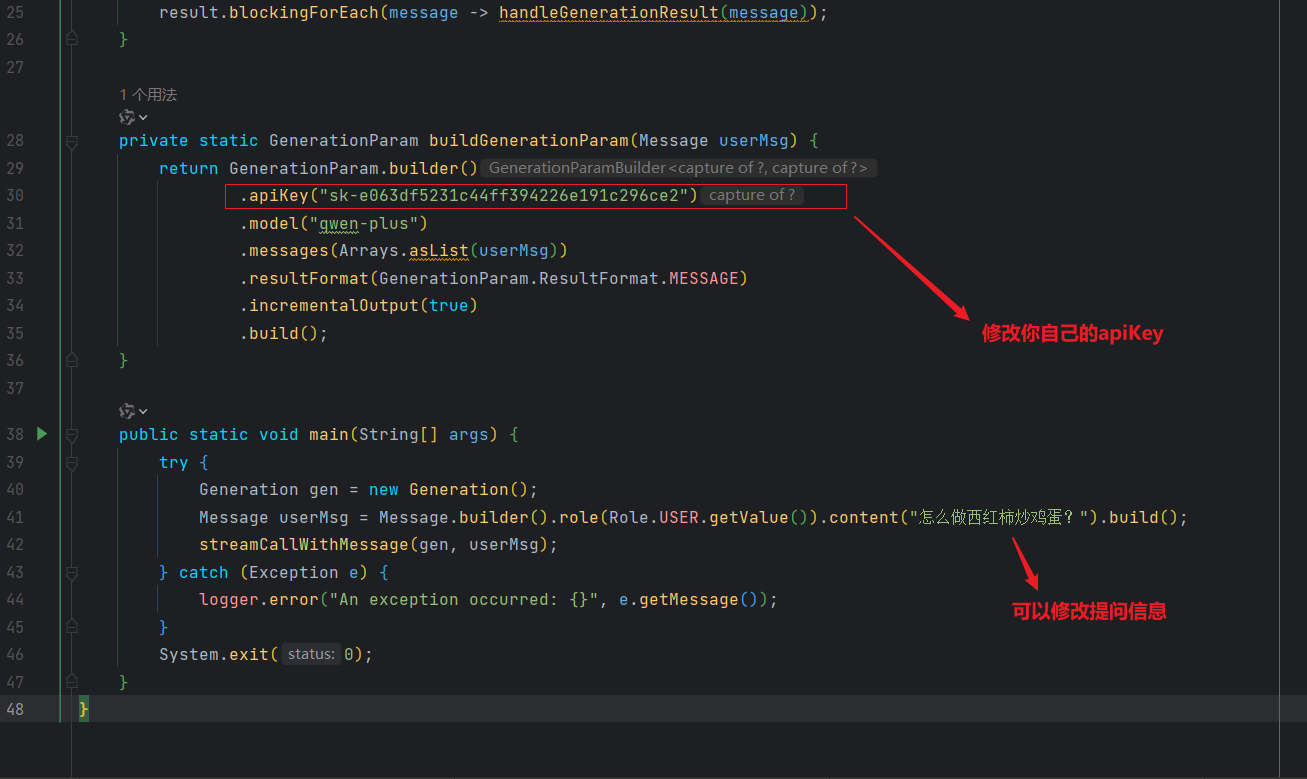Click the "An exception occurred: {}" string
The height and width of the screenshot is (779, 1307).
(463, 599)
